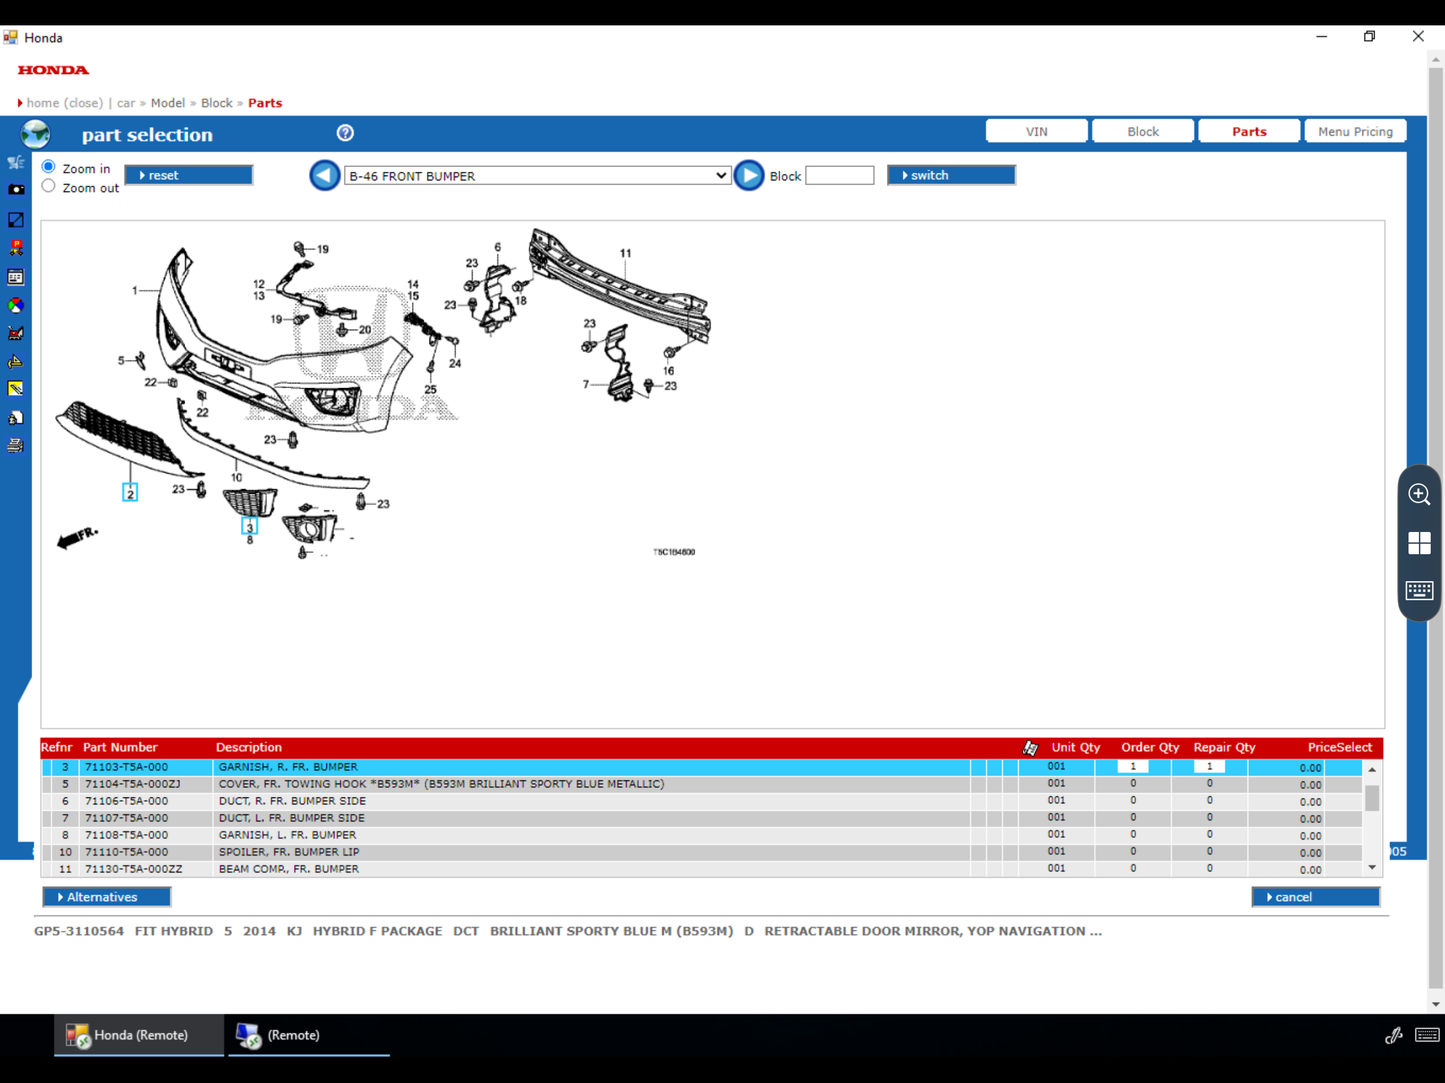Click the red tow truck sidebar icon
This screenshot has height=1083, width=1445.
tap(16, 333)
